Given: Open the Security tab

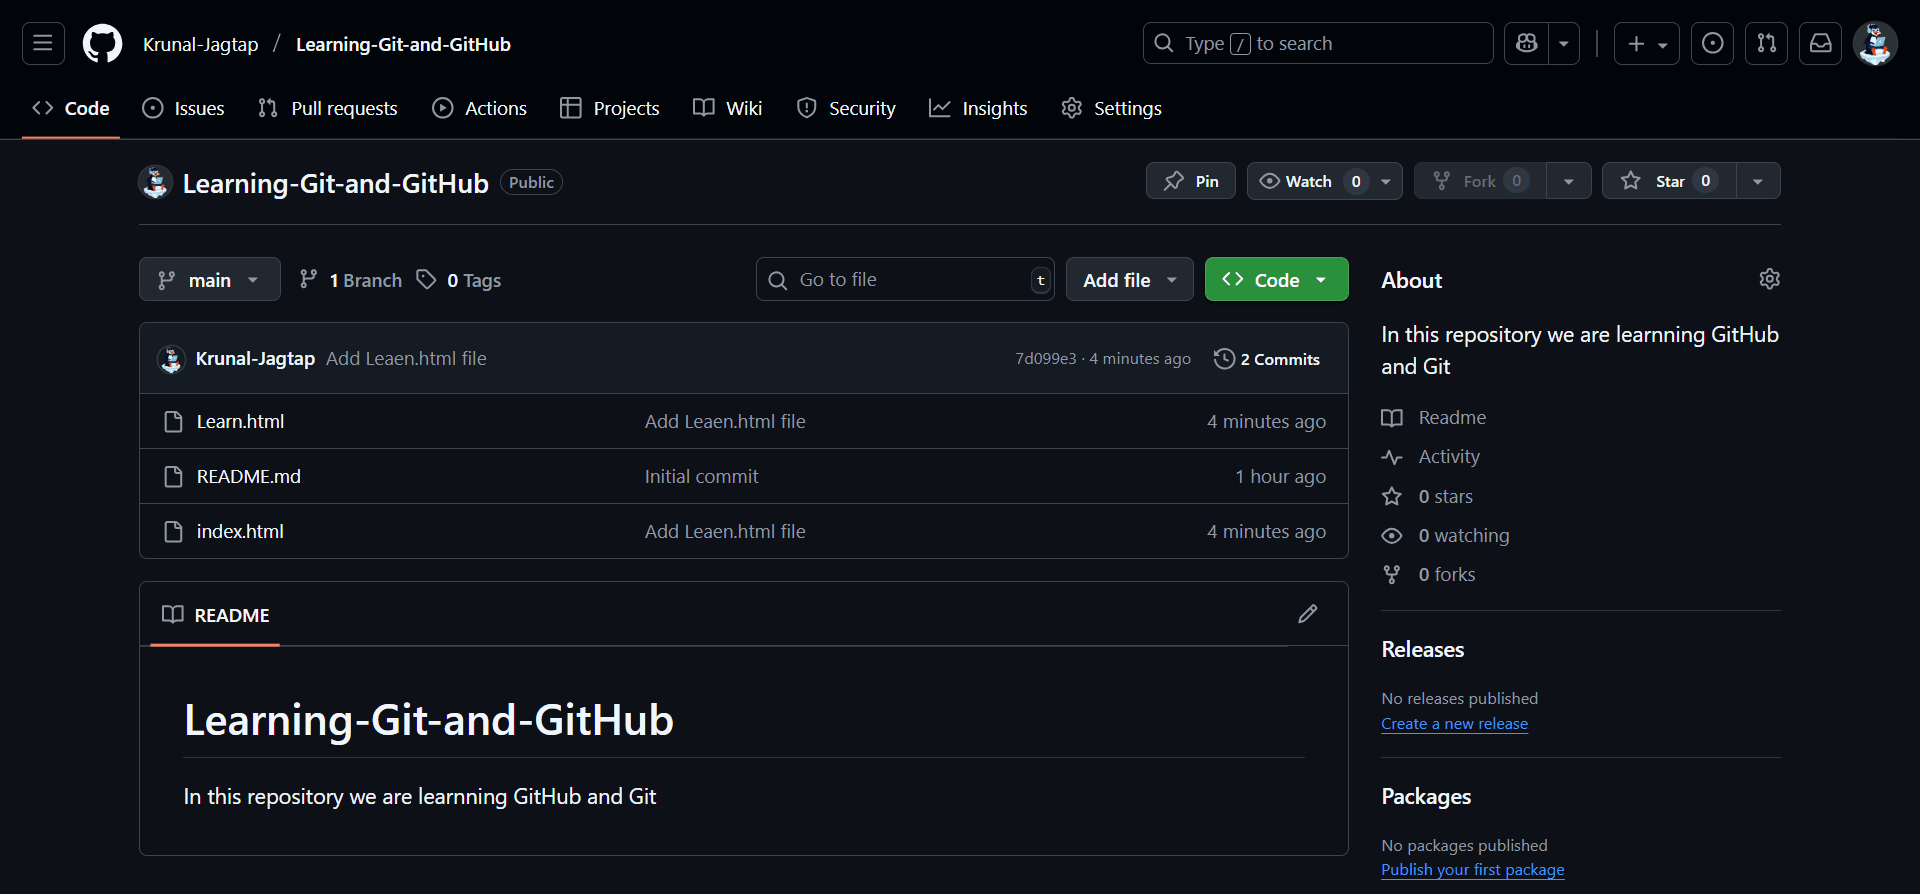Looking at the screenshot, I should pos(846,108).
